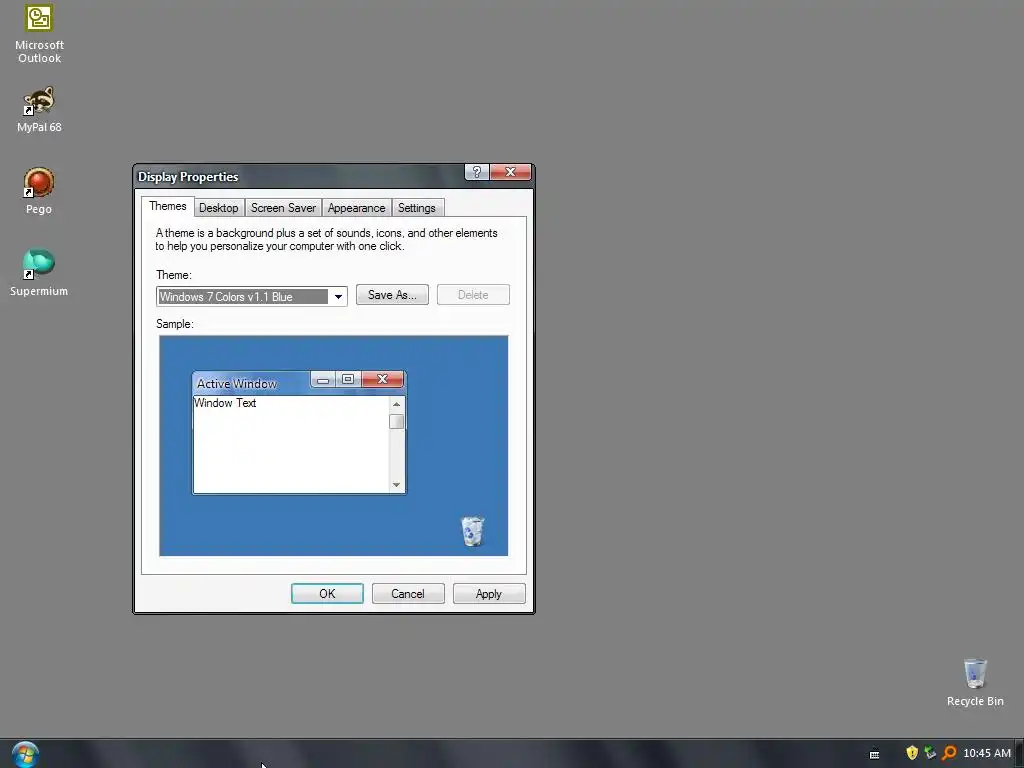Click the 'Window Text' sample text
Image resolution: width=1024 pixels, height=768 pixels.
[x=225, y=403]
